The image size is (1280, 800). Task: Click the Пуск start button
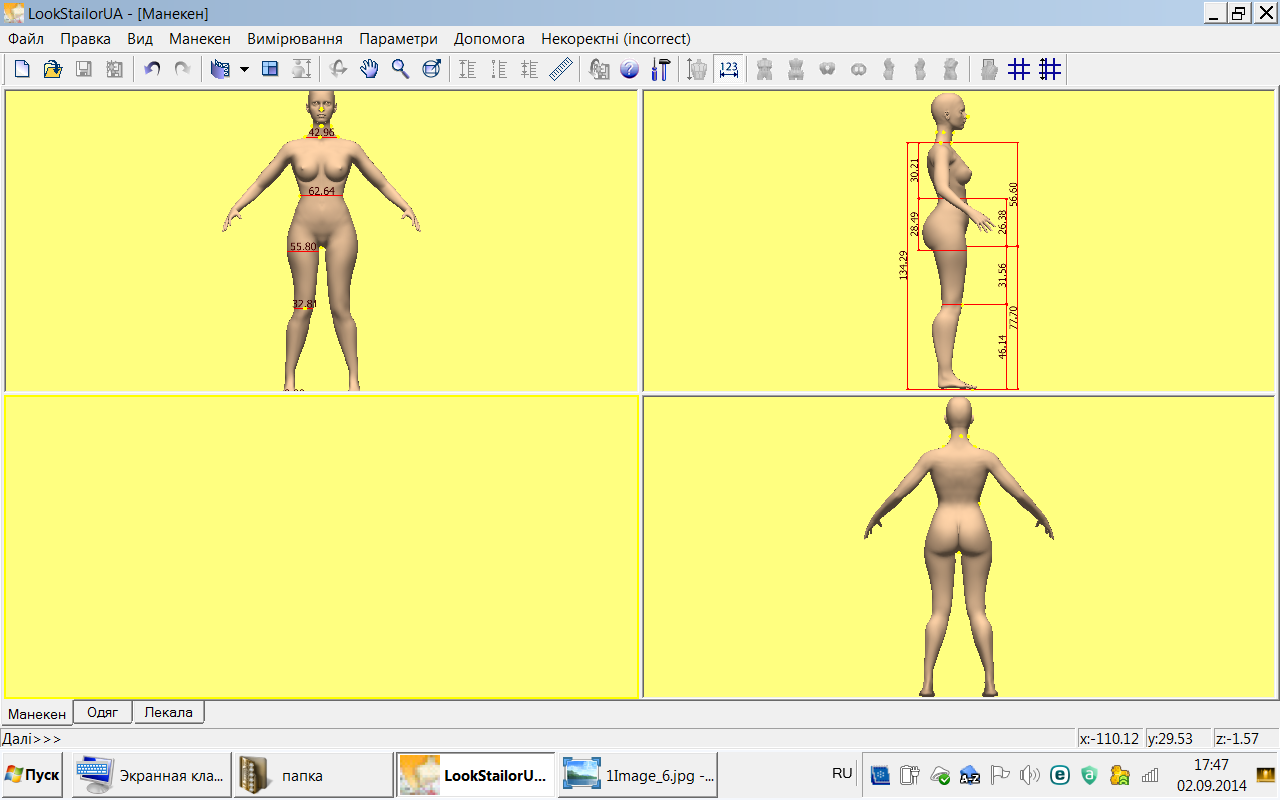33,775
